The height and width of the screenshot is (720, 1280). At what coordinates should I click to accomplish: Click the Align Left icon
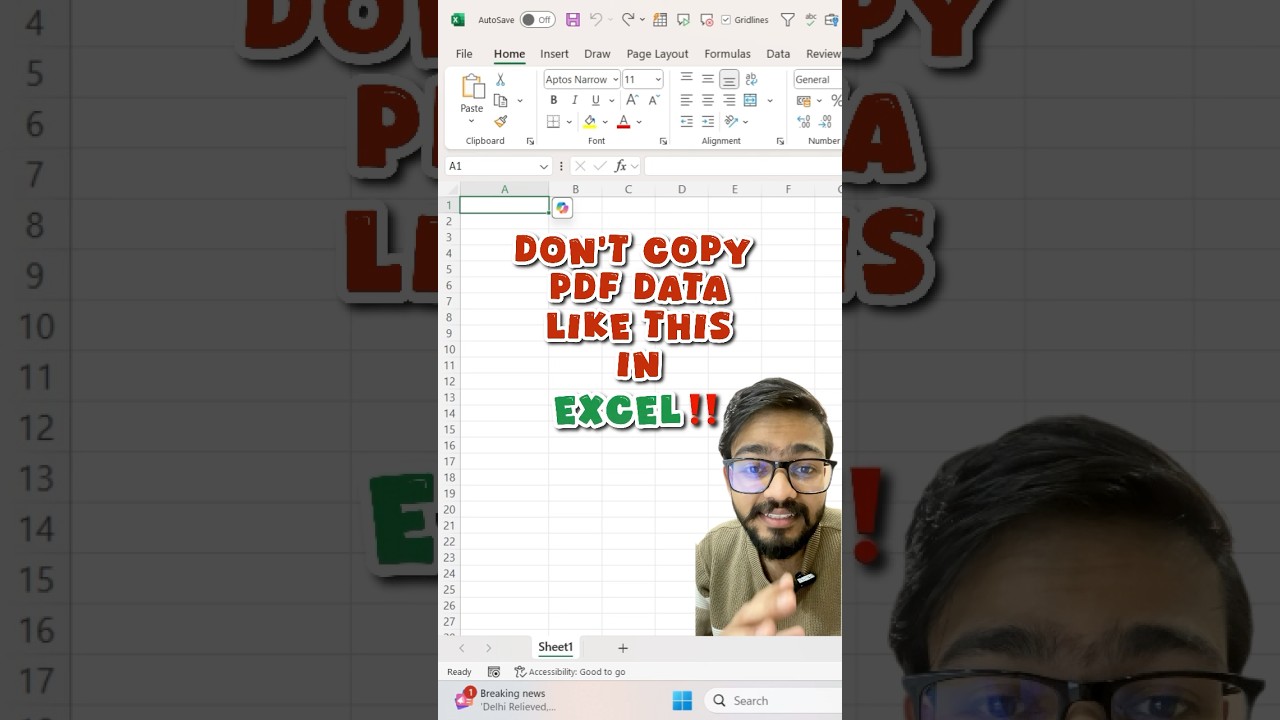(686, 100)
